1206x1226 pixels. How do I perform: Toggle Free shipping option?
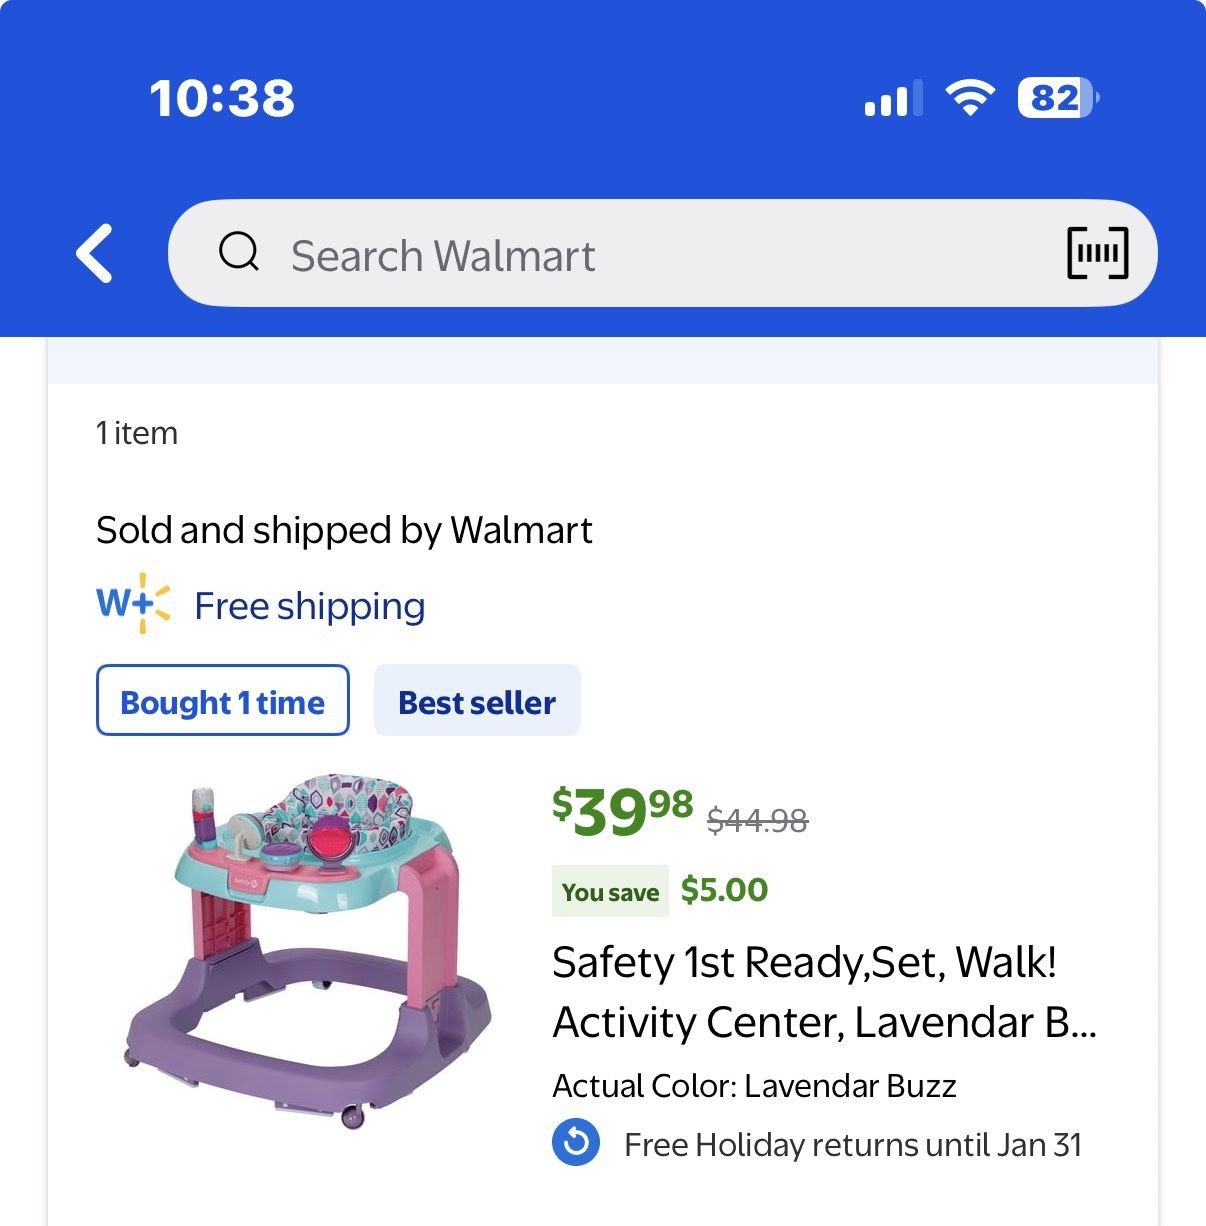click(x=309, y=605)
